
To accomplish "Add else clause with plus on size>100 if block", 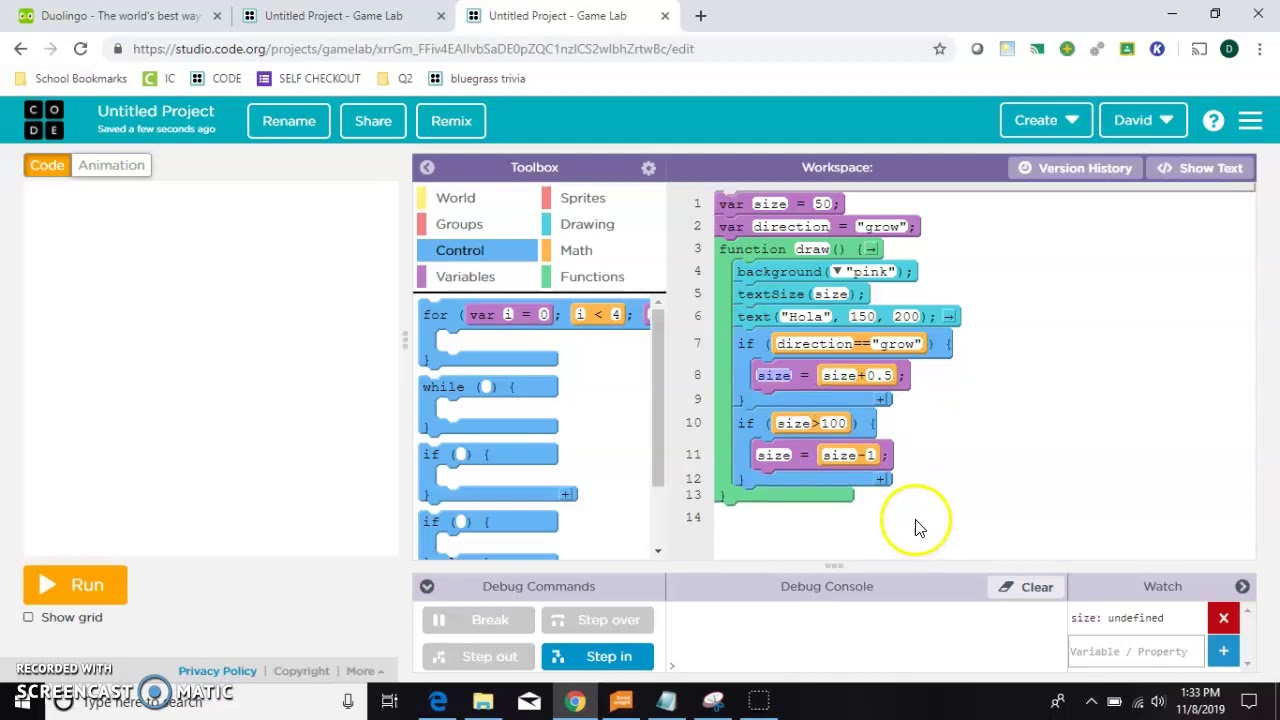I will click(881, 479).
